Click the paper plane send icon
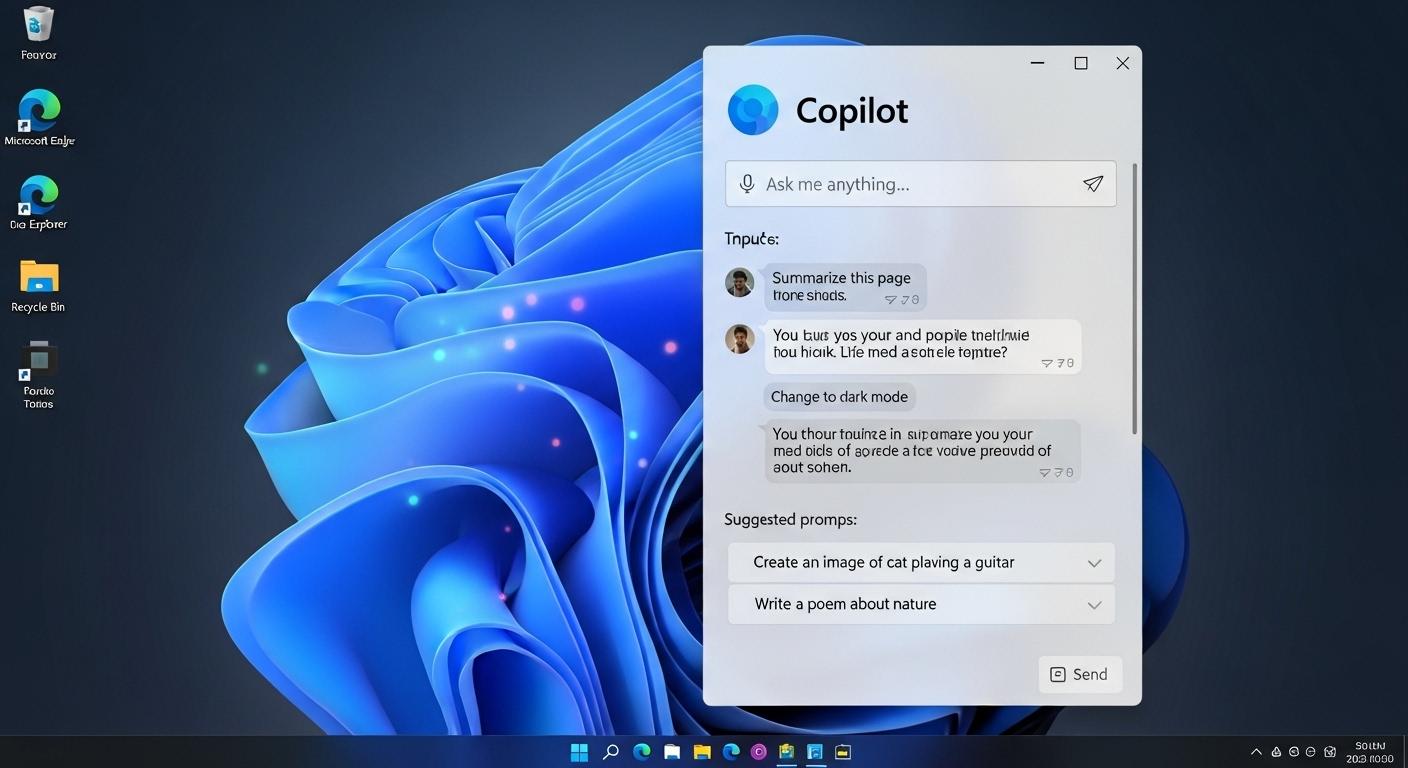This screenshot has width=1408, height=768. pos(1092,183)
